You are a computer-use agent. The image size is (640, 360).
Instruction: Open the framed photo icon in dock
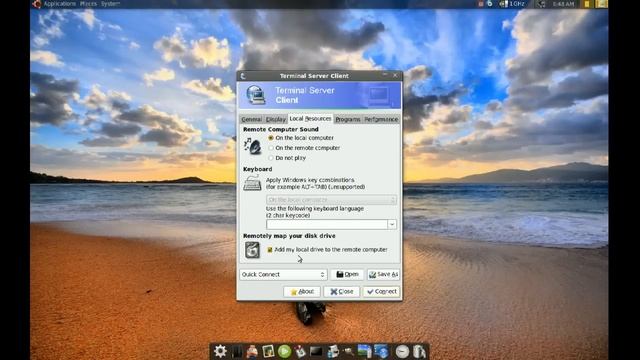268,351
